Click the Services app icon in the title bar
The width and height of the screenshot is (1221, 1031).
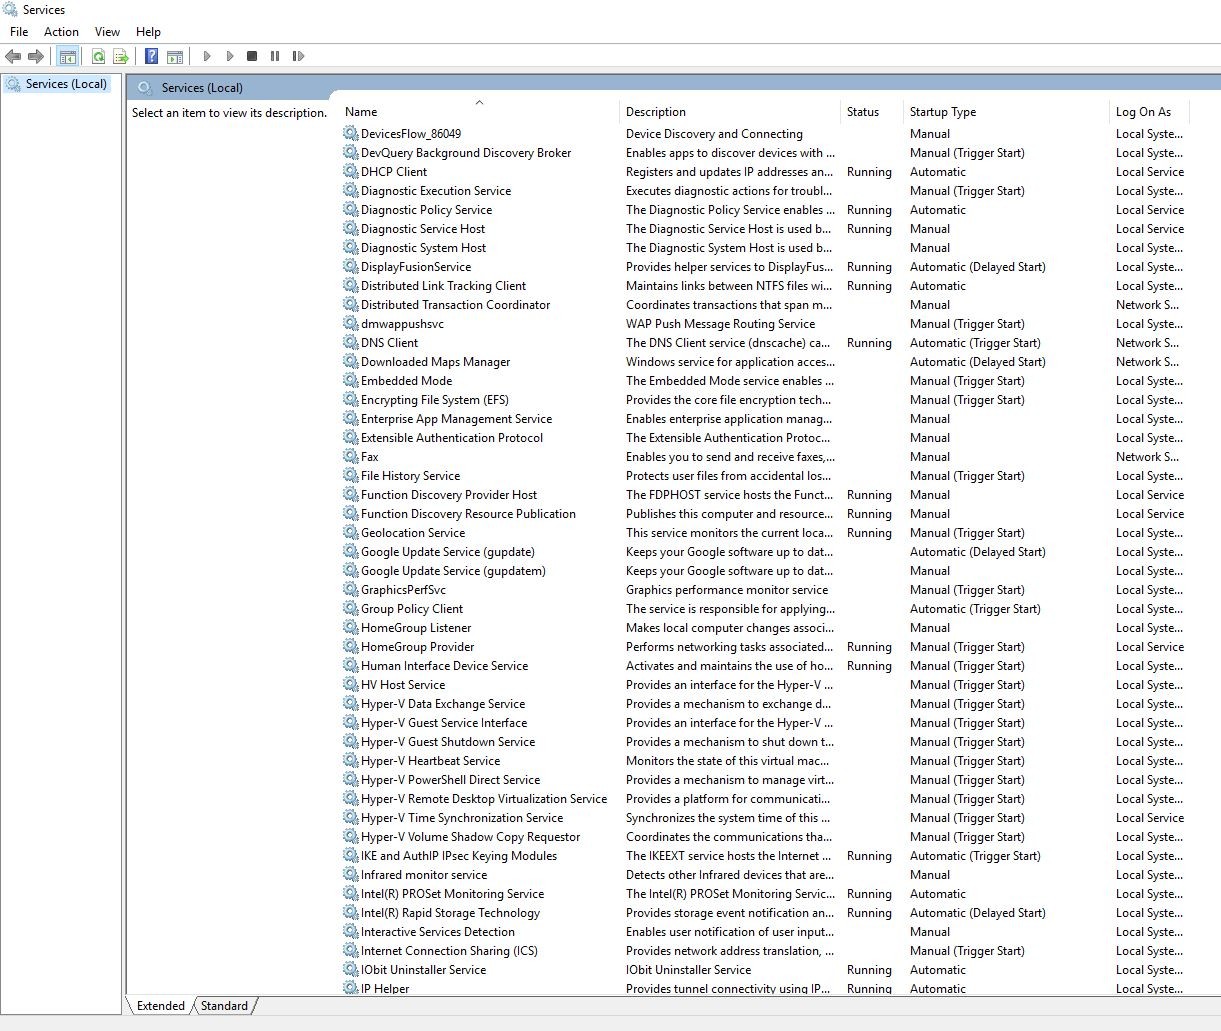(10, 10)
